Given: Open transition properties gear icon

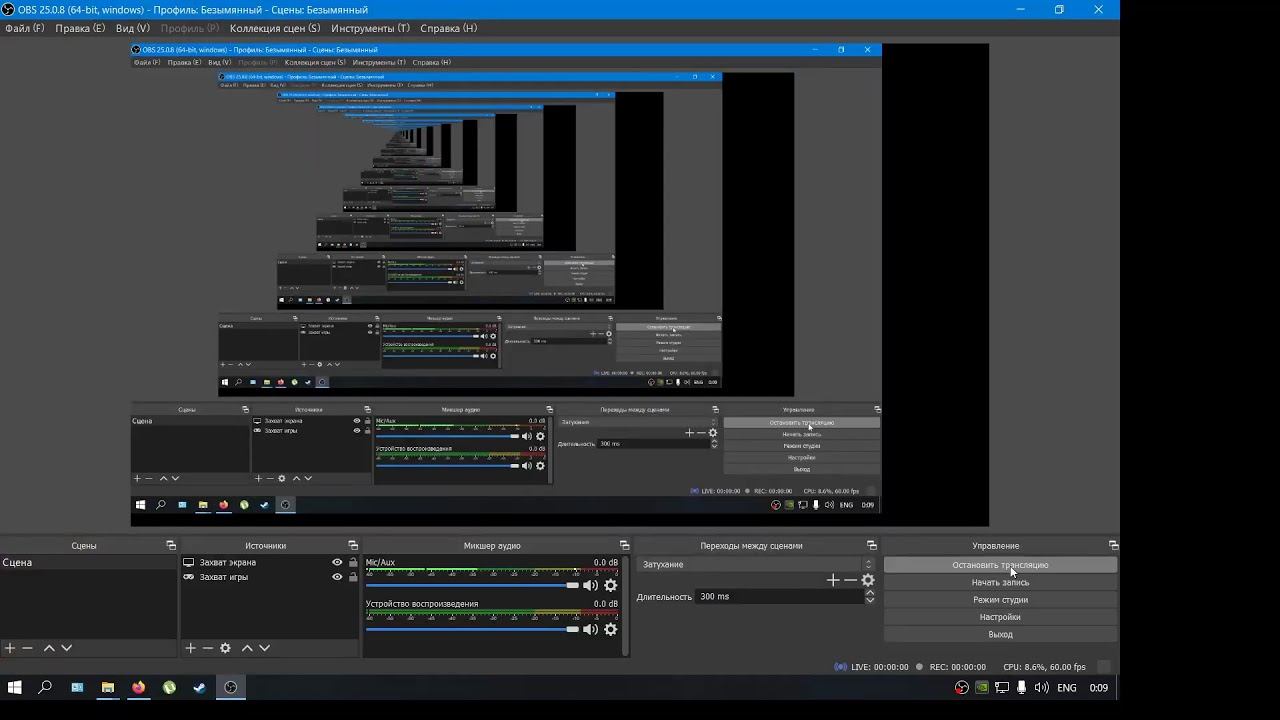Looking at the screenshot, I should pos(868,580).
